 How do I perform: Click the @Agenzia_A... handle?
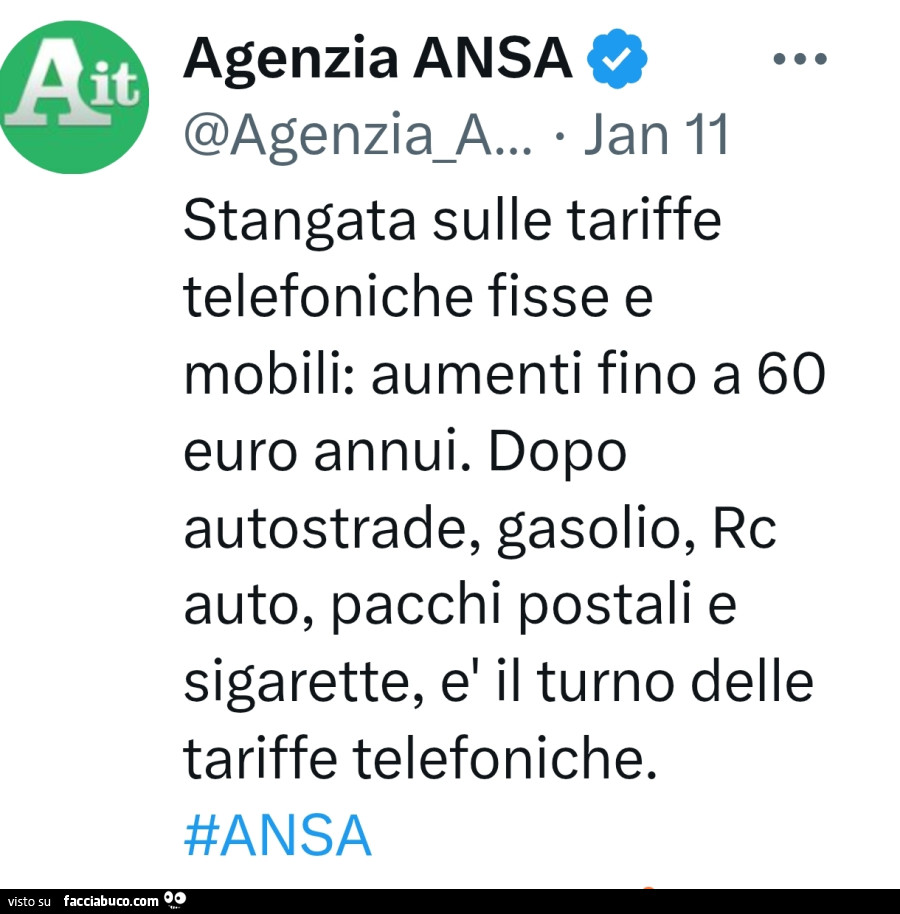pyautogui.click(x=358, y=136)
